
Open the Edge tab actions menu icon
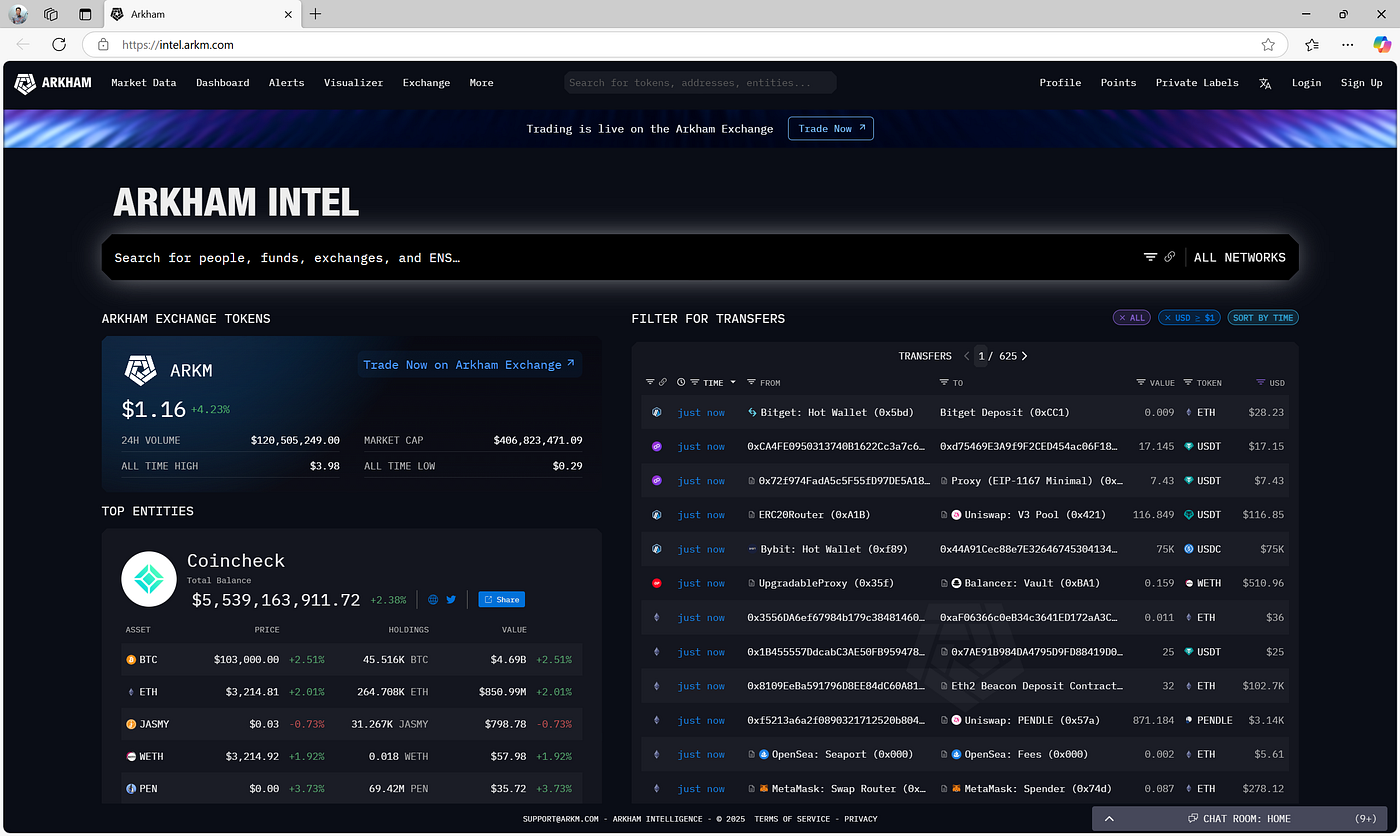point(85,14)
